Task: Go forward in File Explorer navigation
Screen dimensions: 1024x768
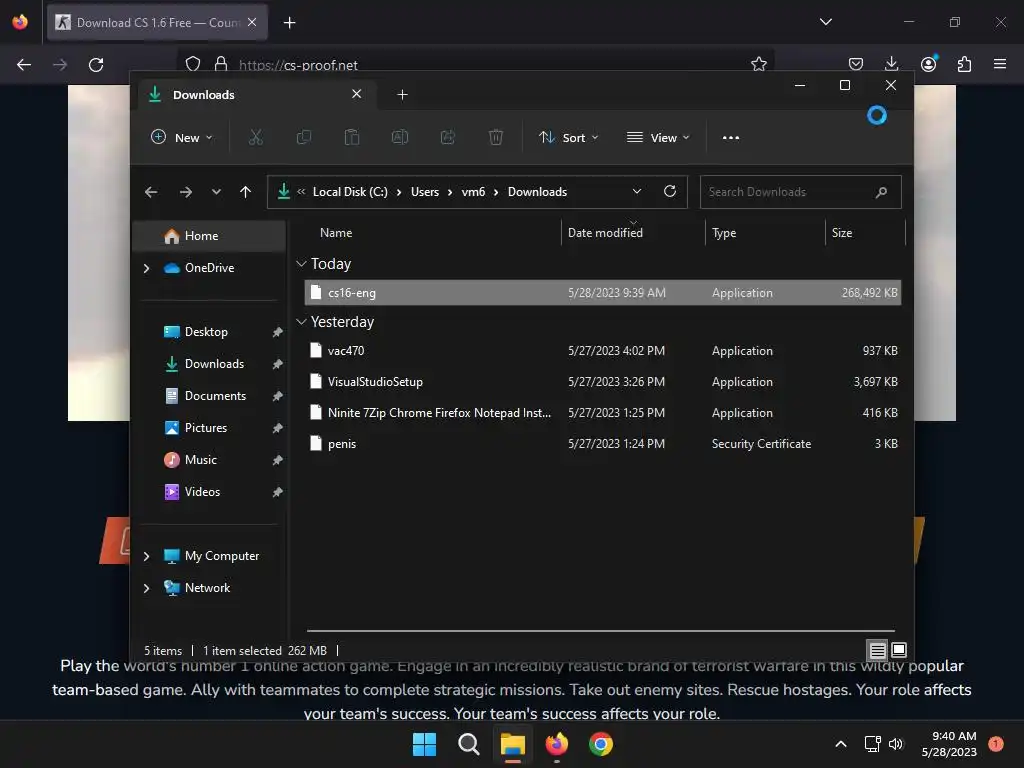Action: tap(185, 192)
